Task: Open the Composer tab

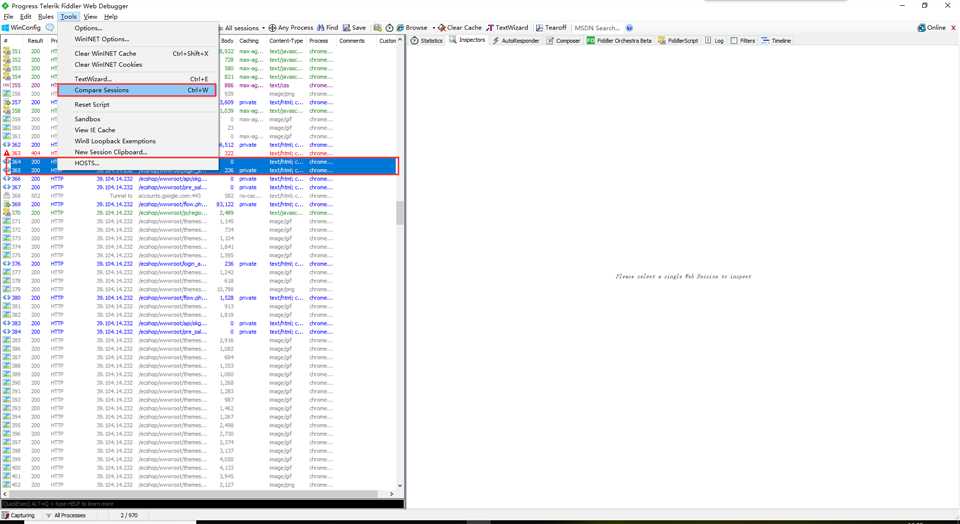Action: 563,40
